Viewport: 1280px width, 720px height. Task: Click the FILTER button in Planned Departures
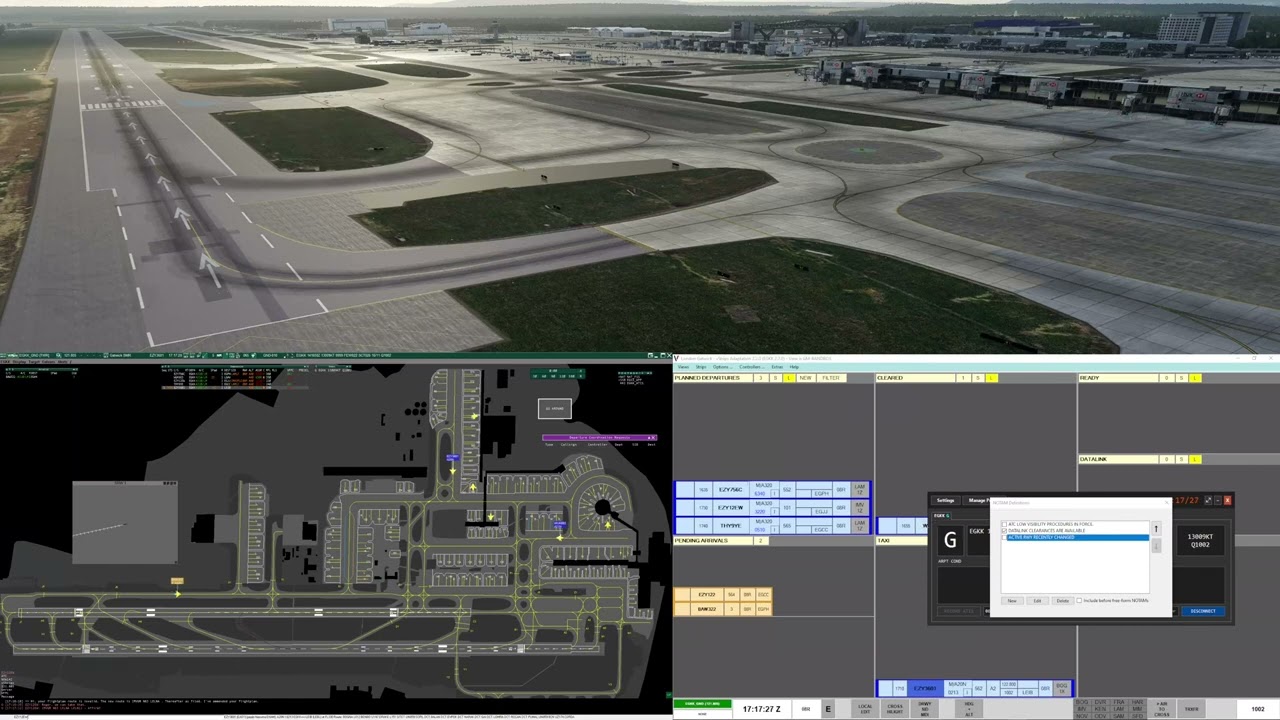[x=831, y=378]
